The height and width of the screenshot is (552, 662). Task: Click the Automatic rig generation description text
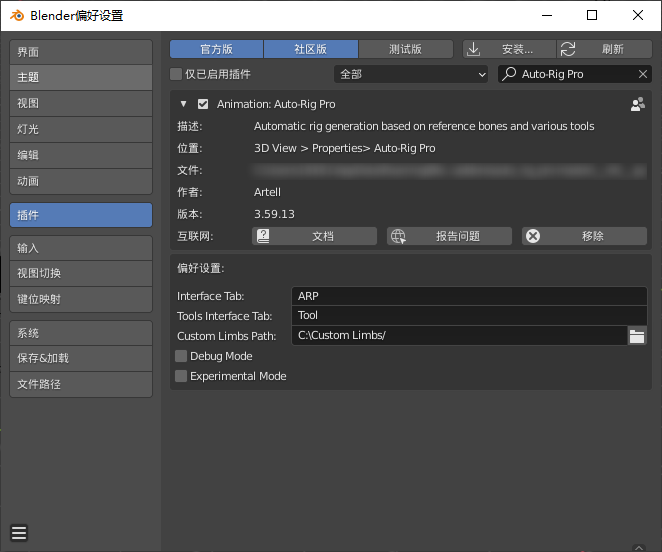424,126
